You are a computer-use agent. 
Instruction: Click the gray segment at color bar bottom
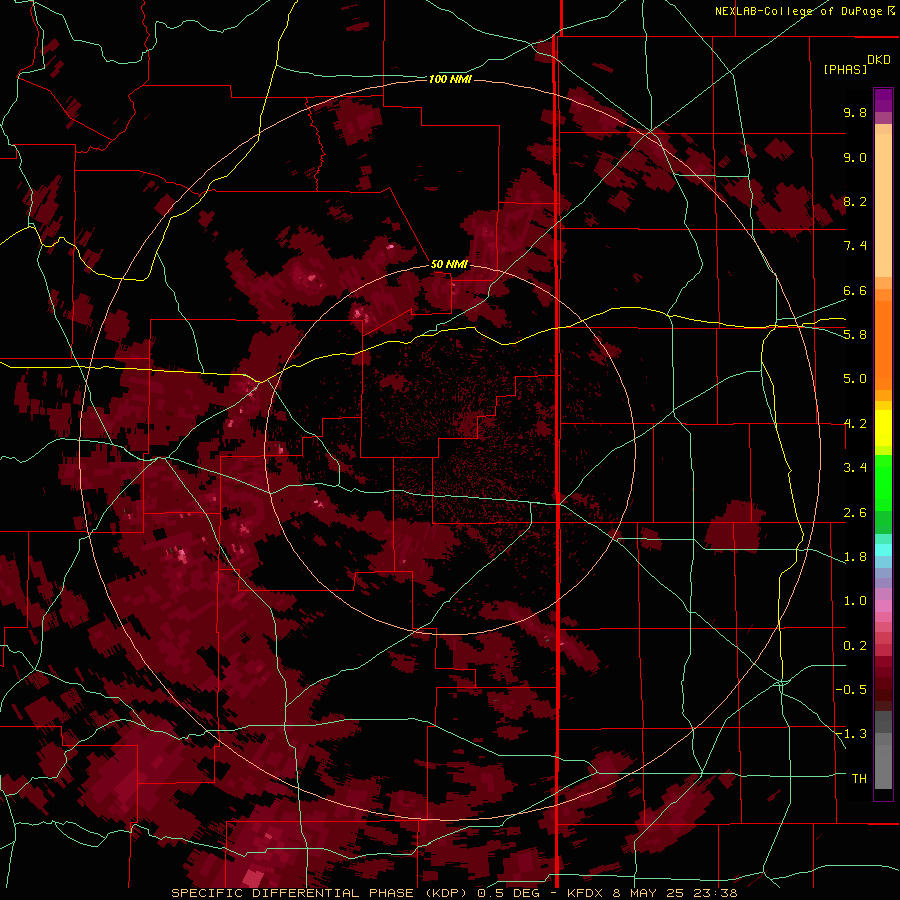coord(883,752)
